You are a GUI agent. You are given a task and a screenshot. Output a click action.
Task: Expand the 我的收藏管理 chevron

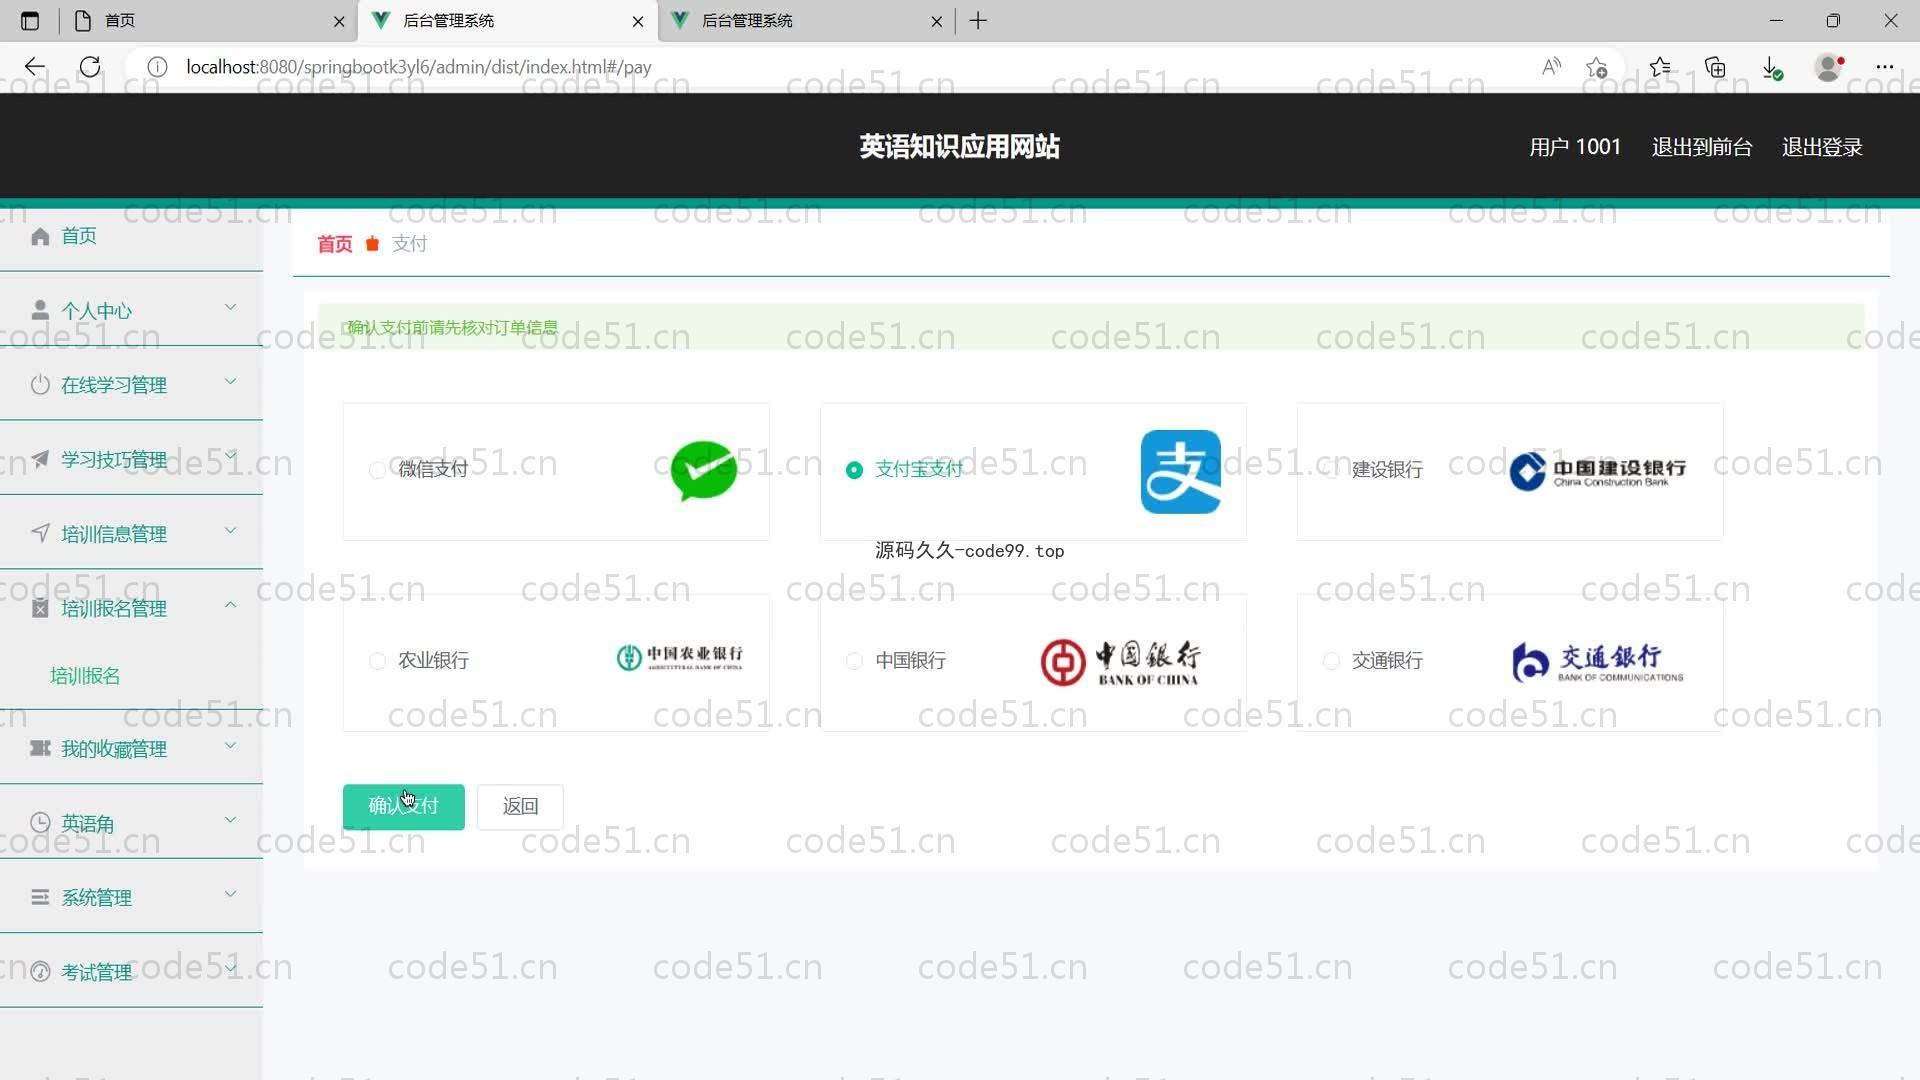(230, 745)
